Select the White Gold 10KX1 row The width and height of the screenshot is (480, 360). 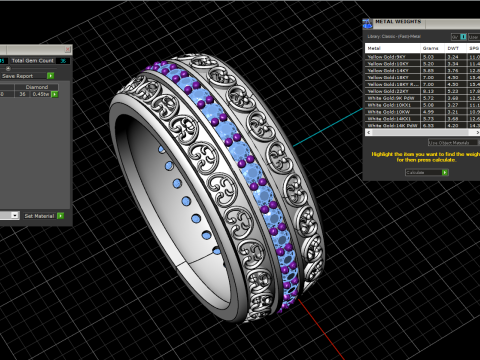[423, 105]
